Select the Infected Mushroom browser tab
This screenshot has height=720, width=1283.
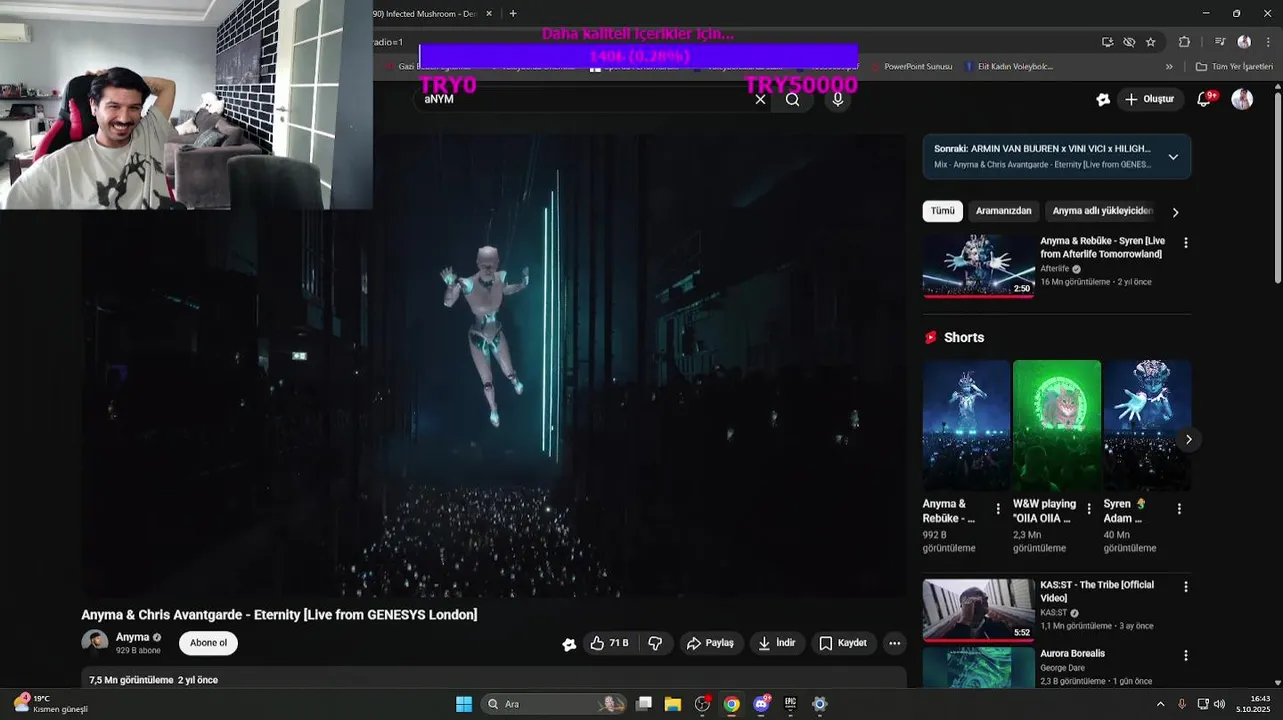[428, 14]
